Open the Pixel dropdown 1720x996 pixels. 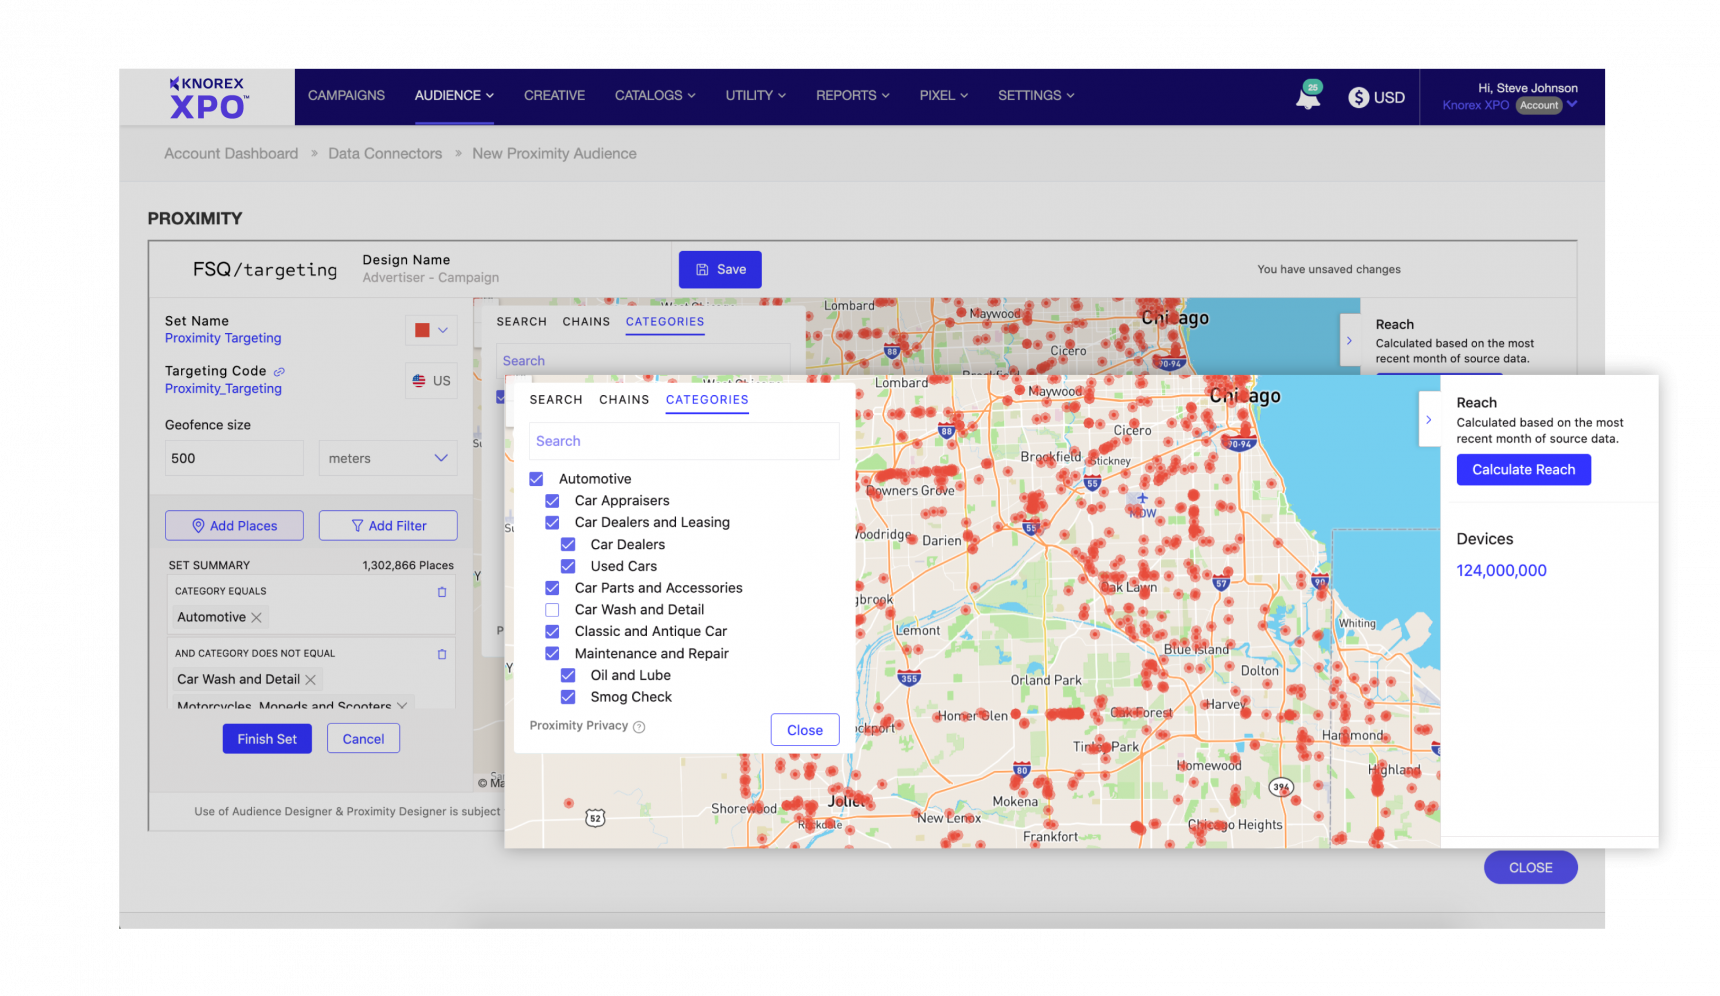click(944, 96)
